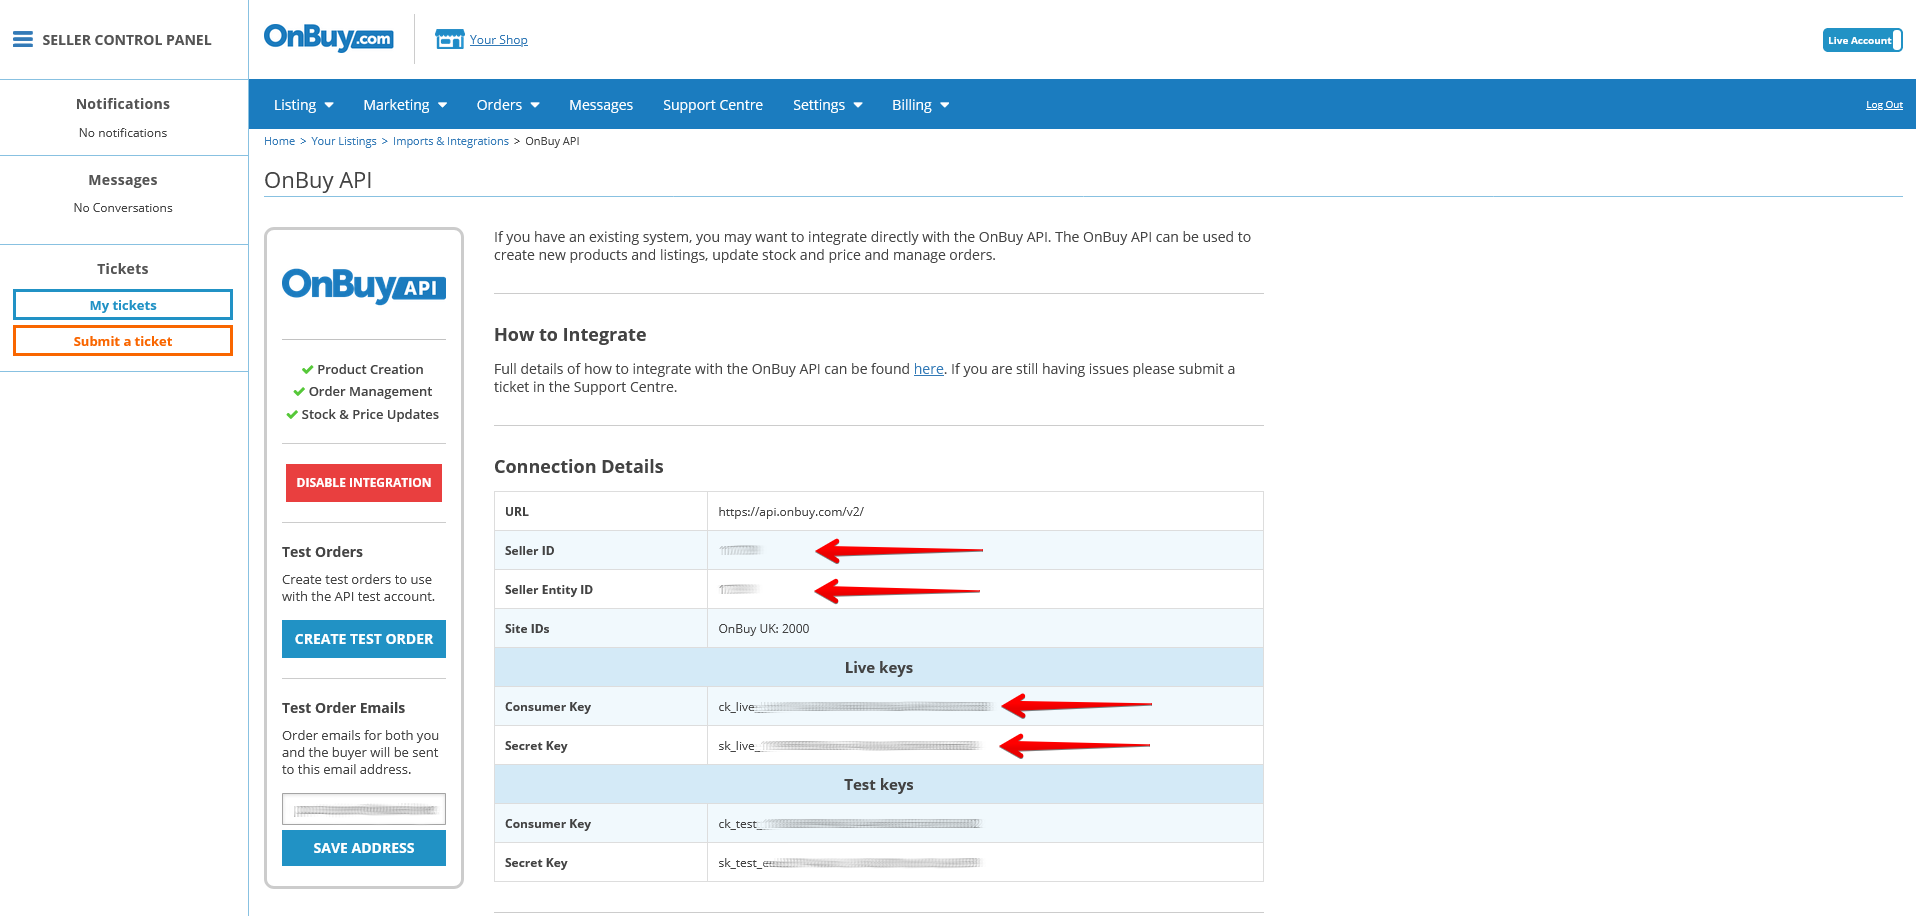This screenshot has height=916, width=1916.
Task: Open the Marketing dropdown menu
Action: click(404, 105)
